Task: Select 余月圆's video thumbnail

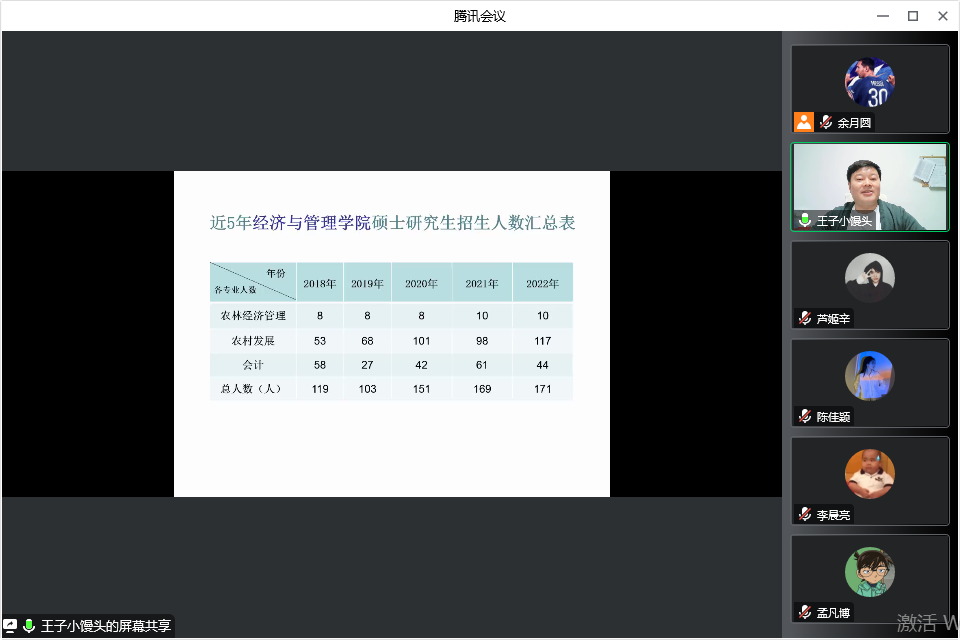Action: coord(870,85)
